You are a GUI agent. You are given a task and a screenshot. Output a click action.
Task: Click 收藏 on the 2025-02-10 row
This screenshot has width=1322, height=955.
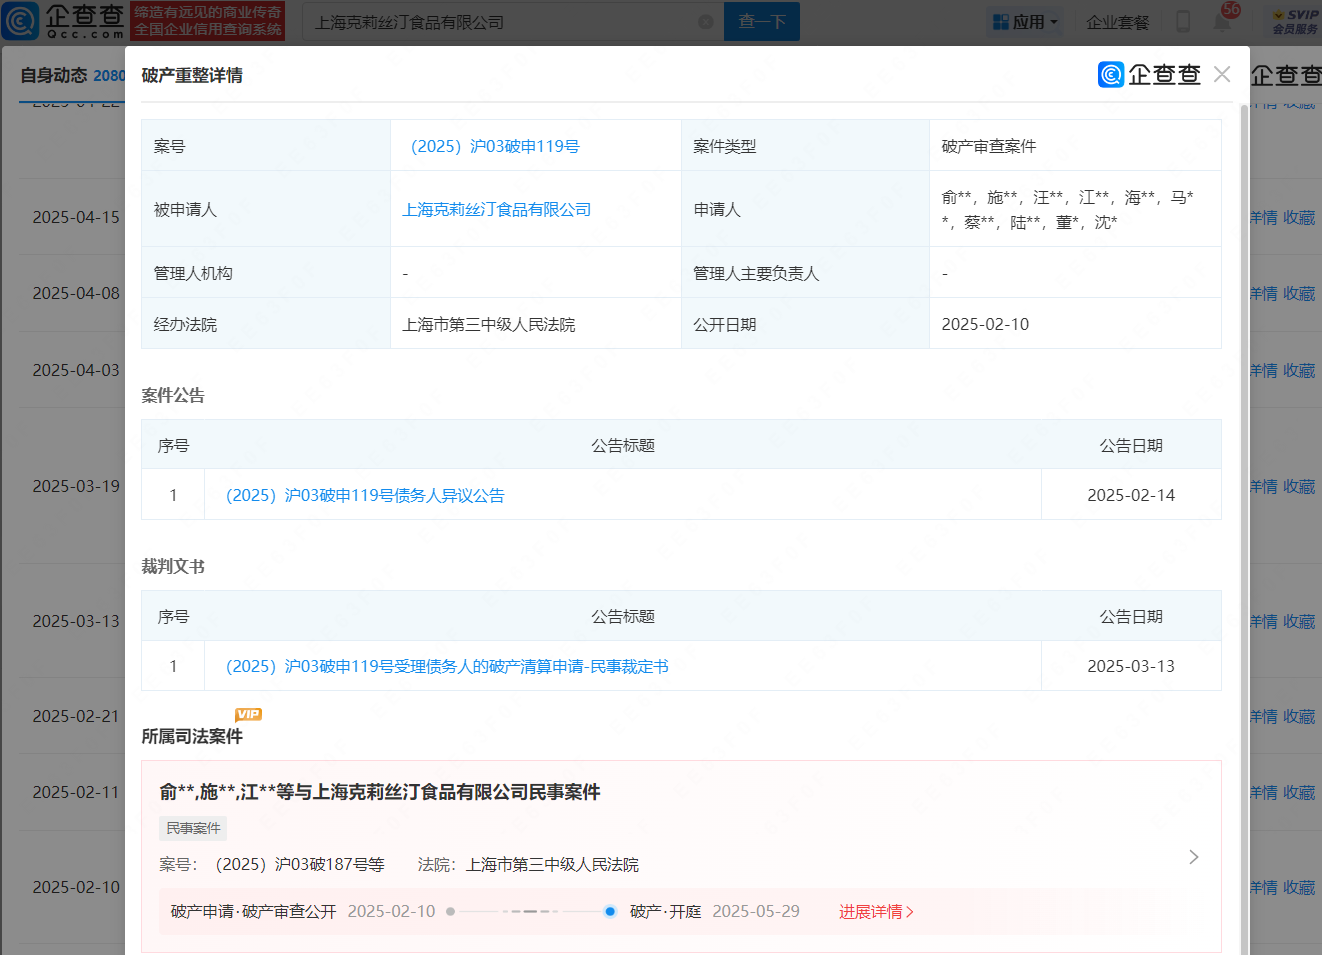1299,887
